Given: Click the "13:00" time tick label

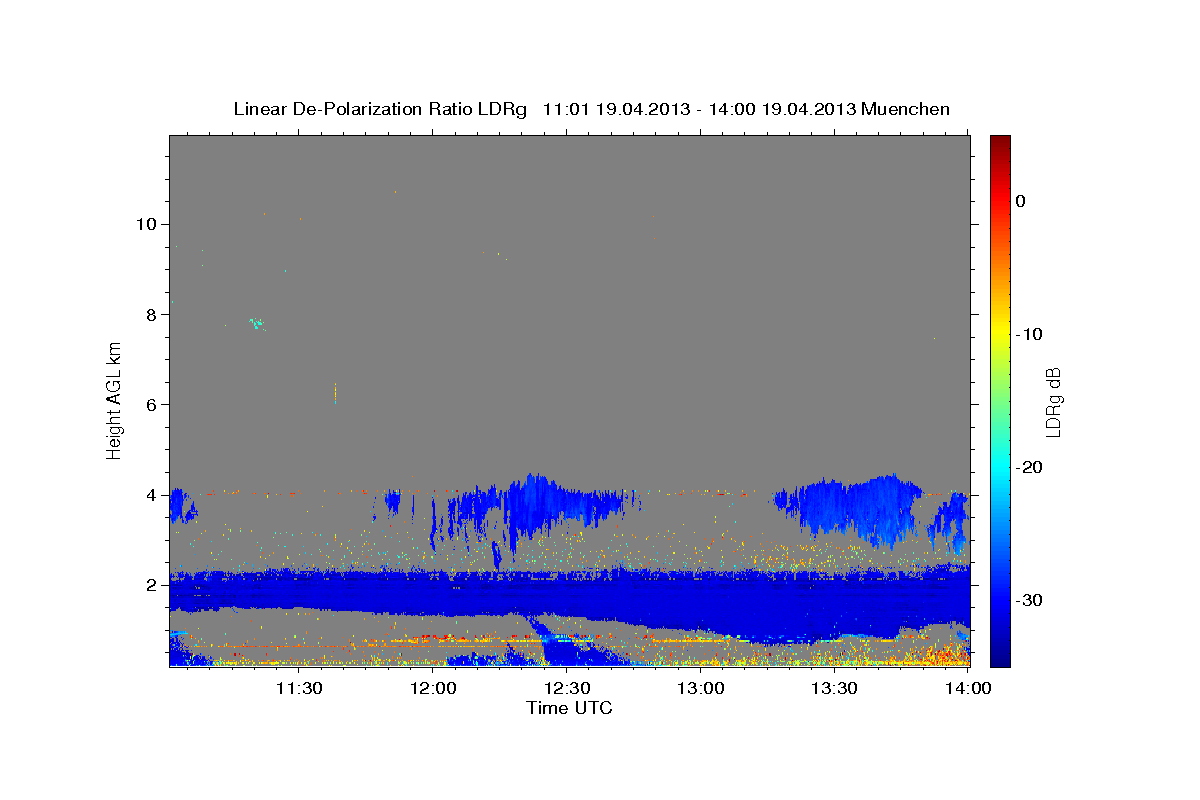Looking at the screenshot, I should point(701,688).
